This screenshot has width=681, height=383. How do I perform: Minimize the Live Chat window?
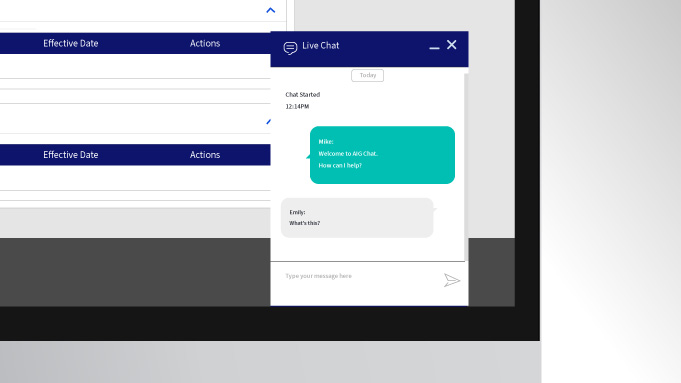click(434, 48)
